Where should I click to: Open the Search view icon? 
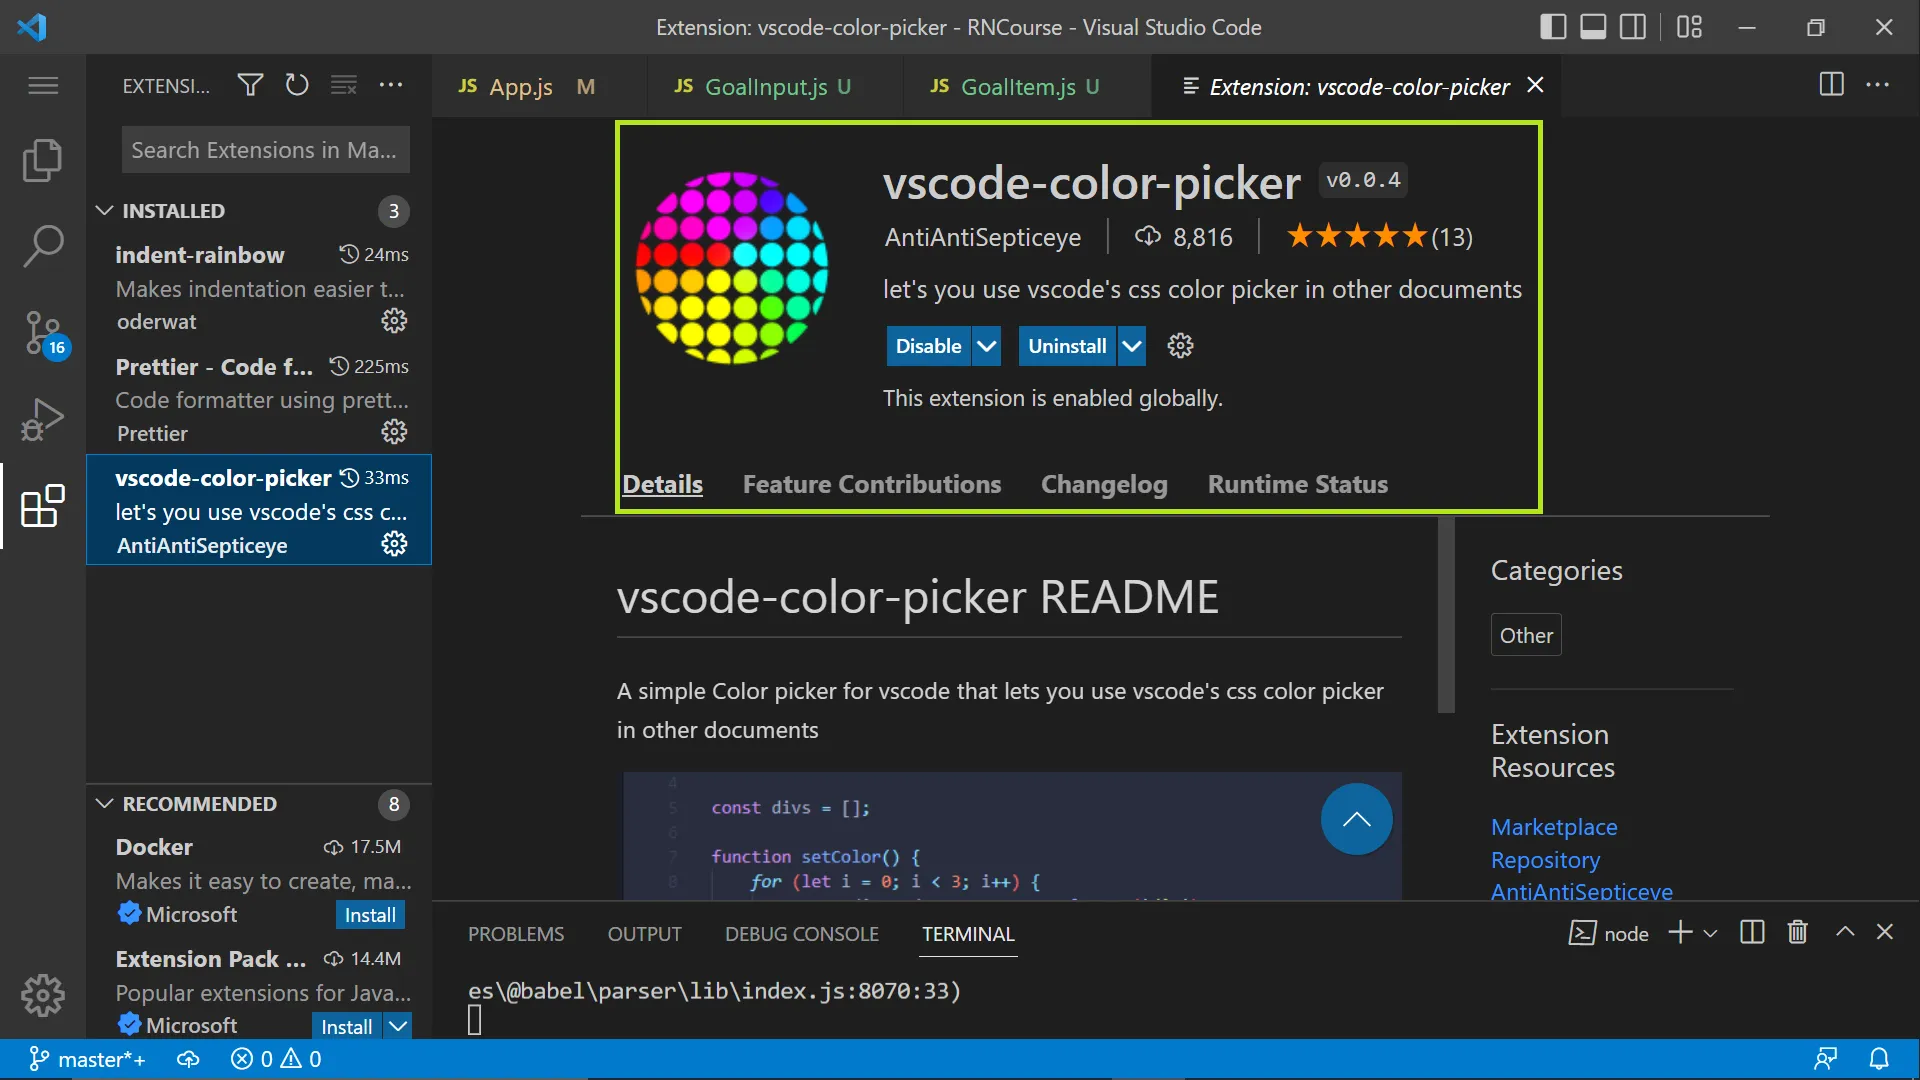tap(42, 245)
